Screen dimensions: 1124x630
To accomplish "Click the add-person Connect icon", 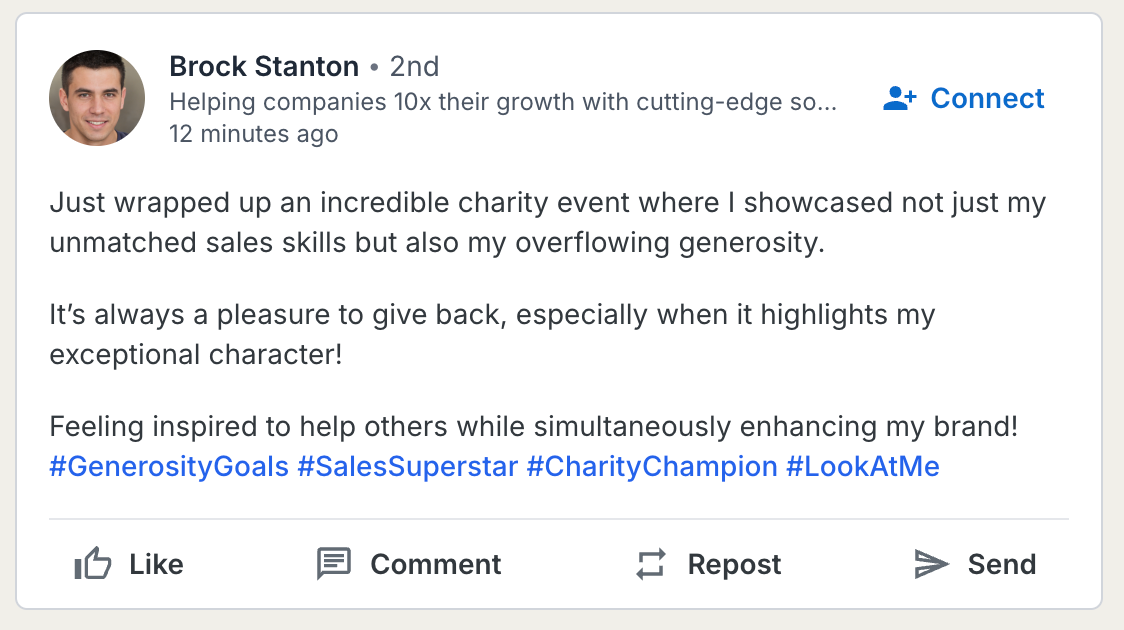I will tap(900, 99).
